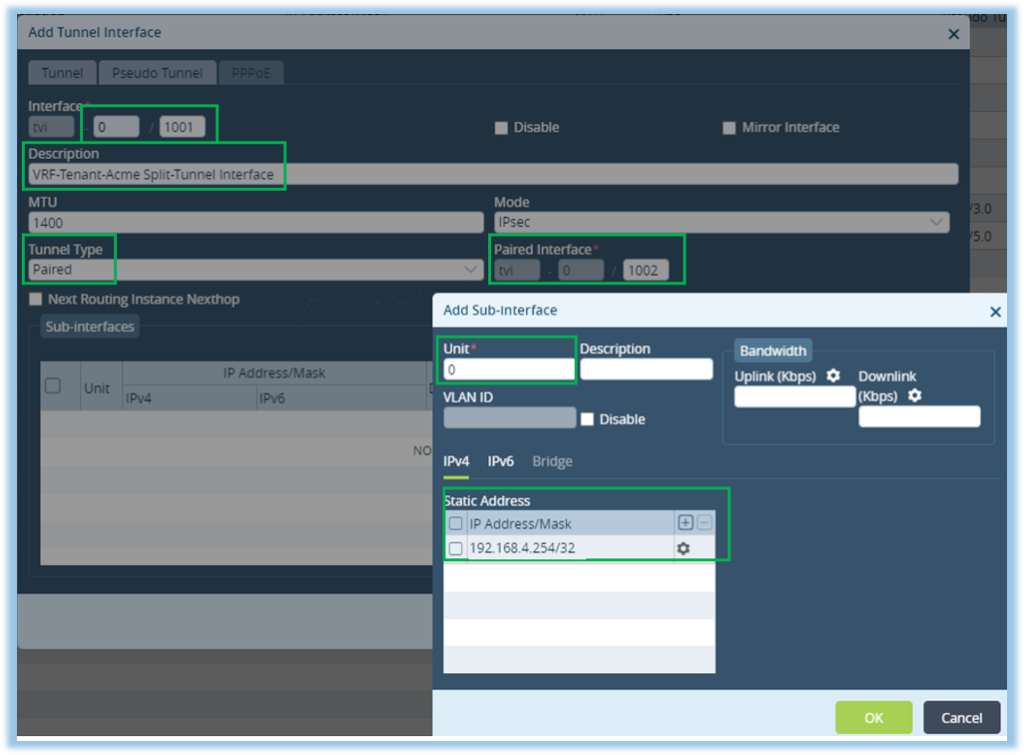
Task: Click Cancel to discard the sub-interface
Action: pyautogui.click(x=960, y=717)
